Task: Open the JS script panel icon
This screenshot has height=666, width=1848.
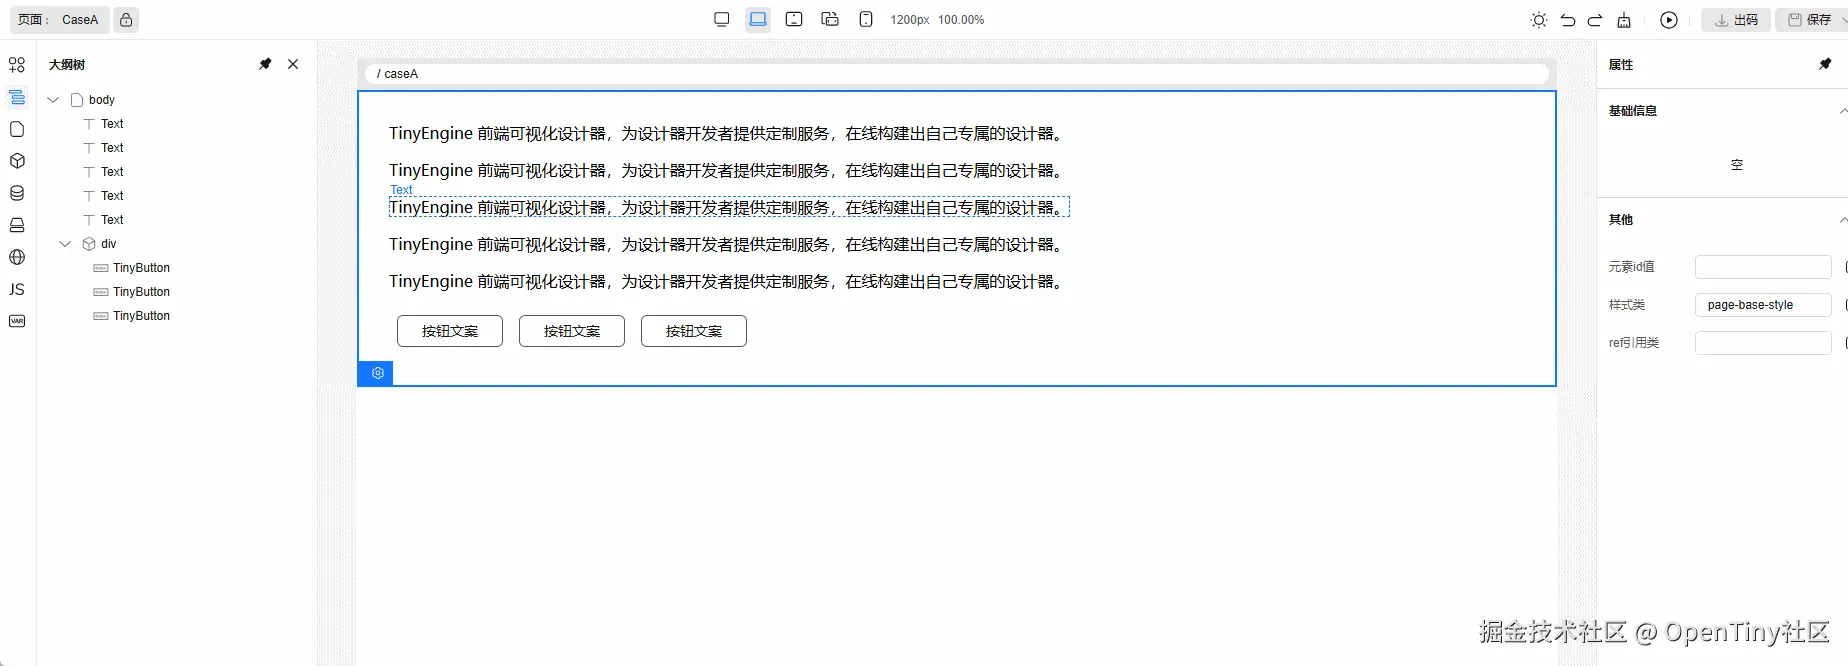Action: point(17,289)
